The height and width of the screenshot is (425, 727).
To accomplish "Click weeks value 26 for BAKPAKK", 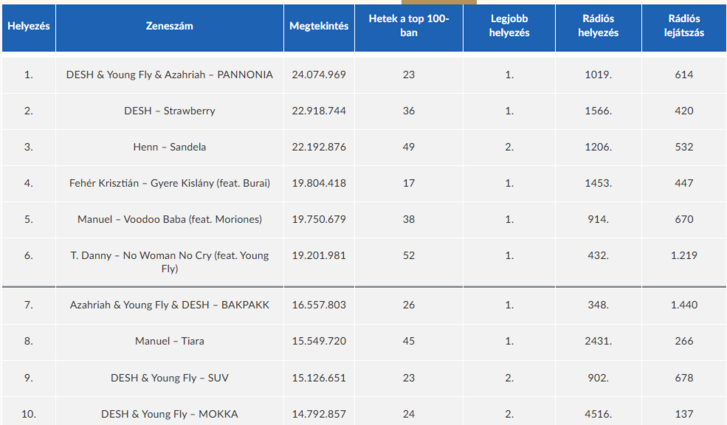I will pyautogui.click(x=408, y=305).
